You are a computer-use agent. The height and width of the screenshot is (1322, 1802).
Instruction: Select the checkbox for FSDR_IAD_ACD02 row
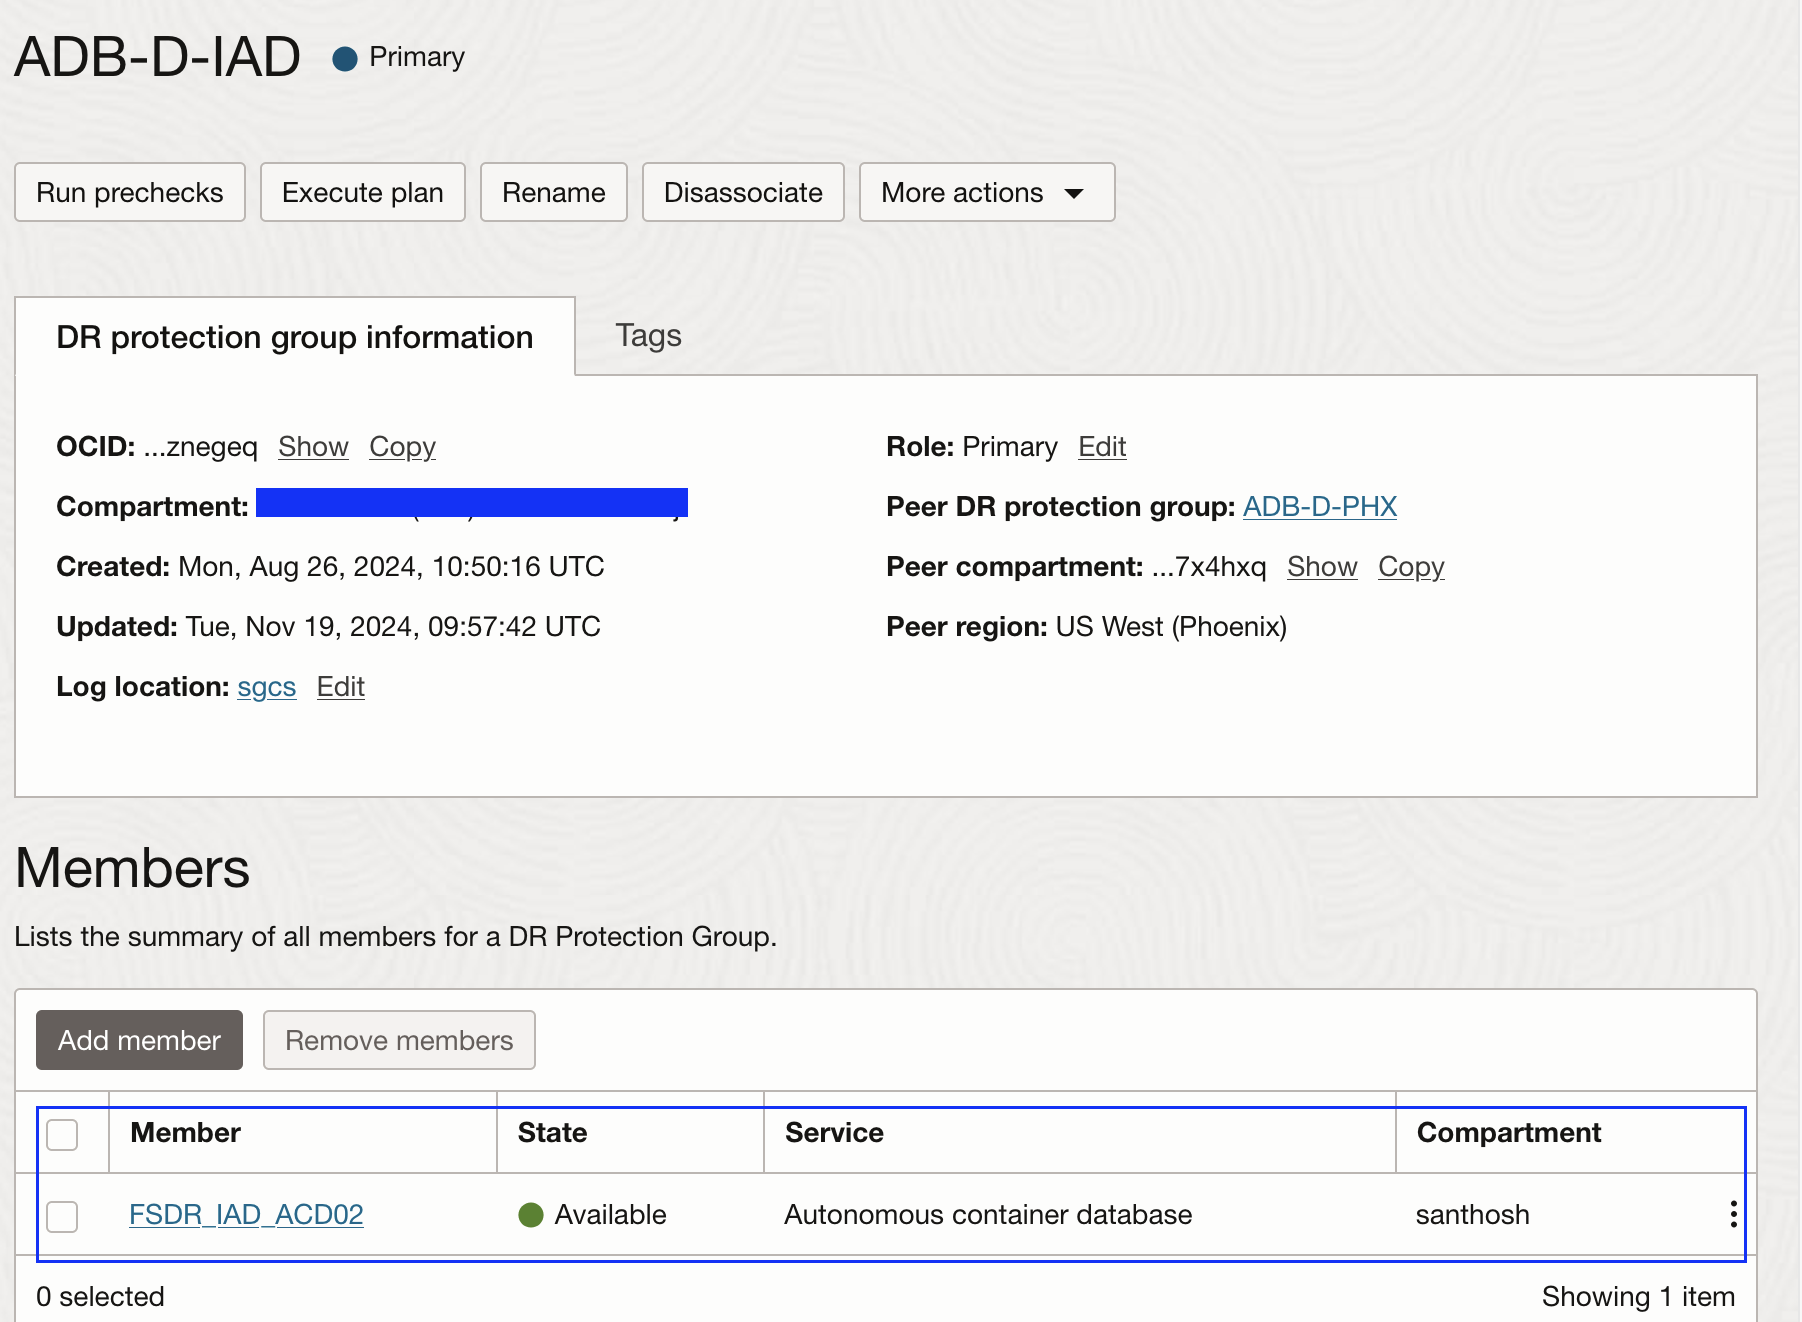pos(63,1216)
